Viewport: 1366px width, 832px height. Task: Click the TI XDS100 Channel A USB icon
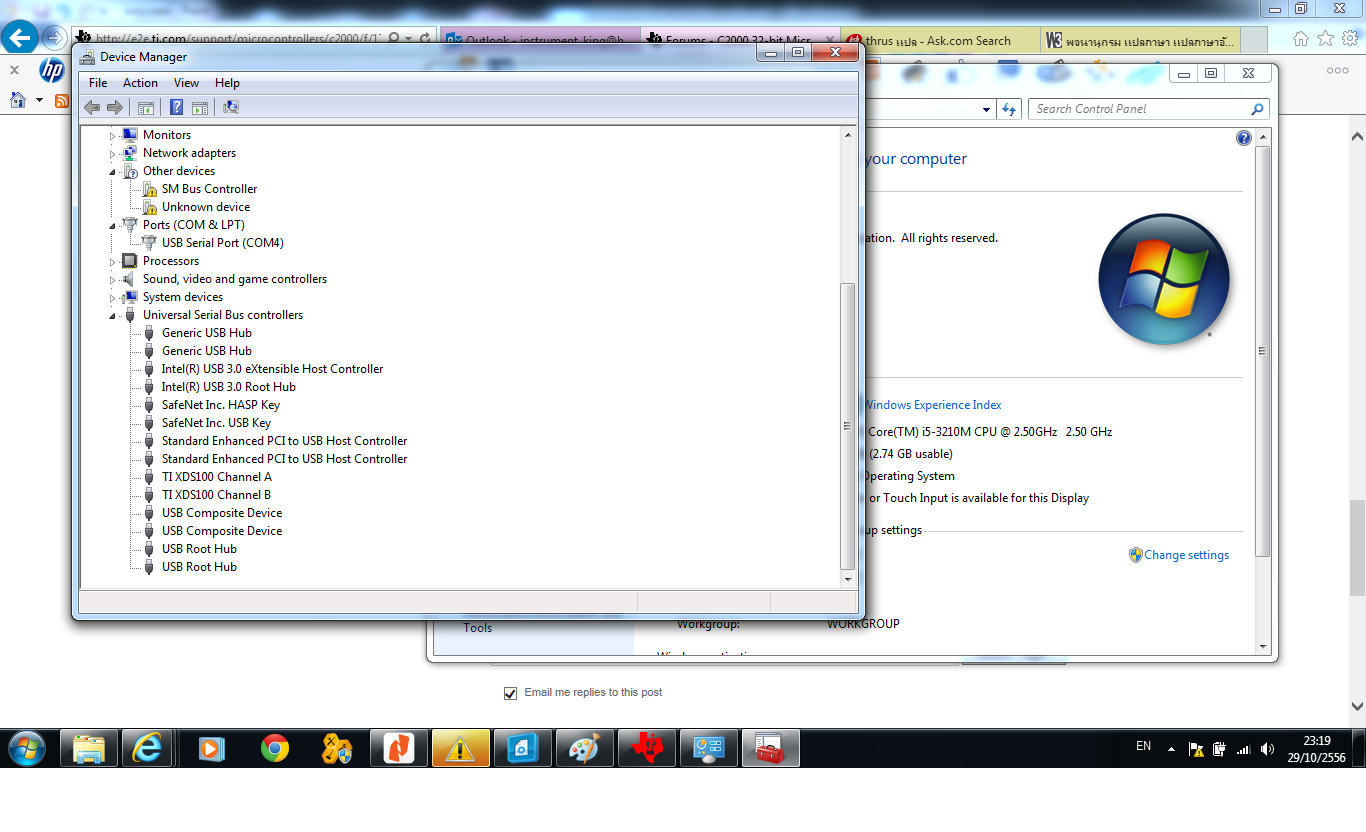150,477
